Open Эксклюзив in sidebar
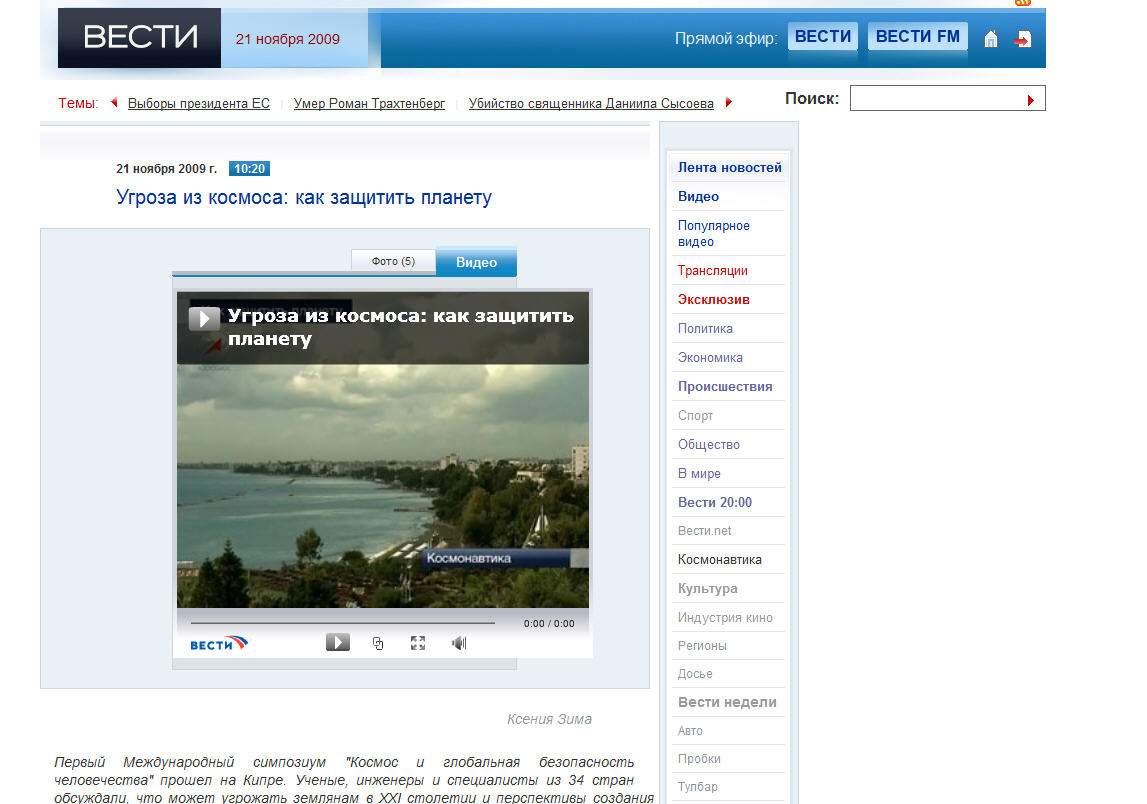Screen dimensions: 1147x804 point(713,299)
